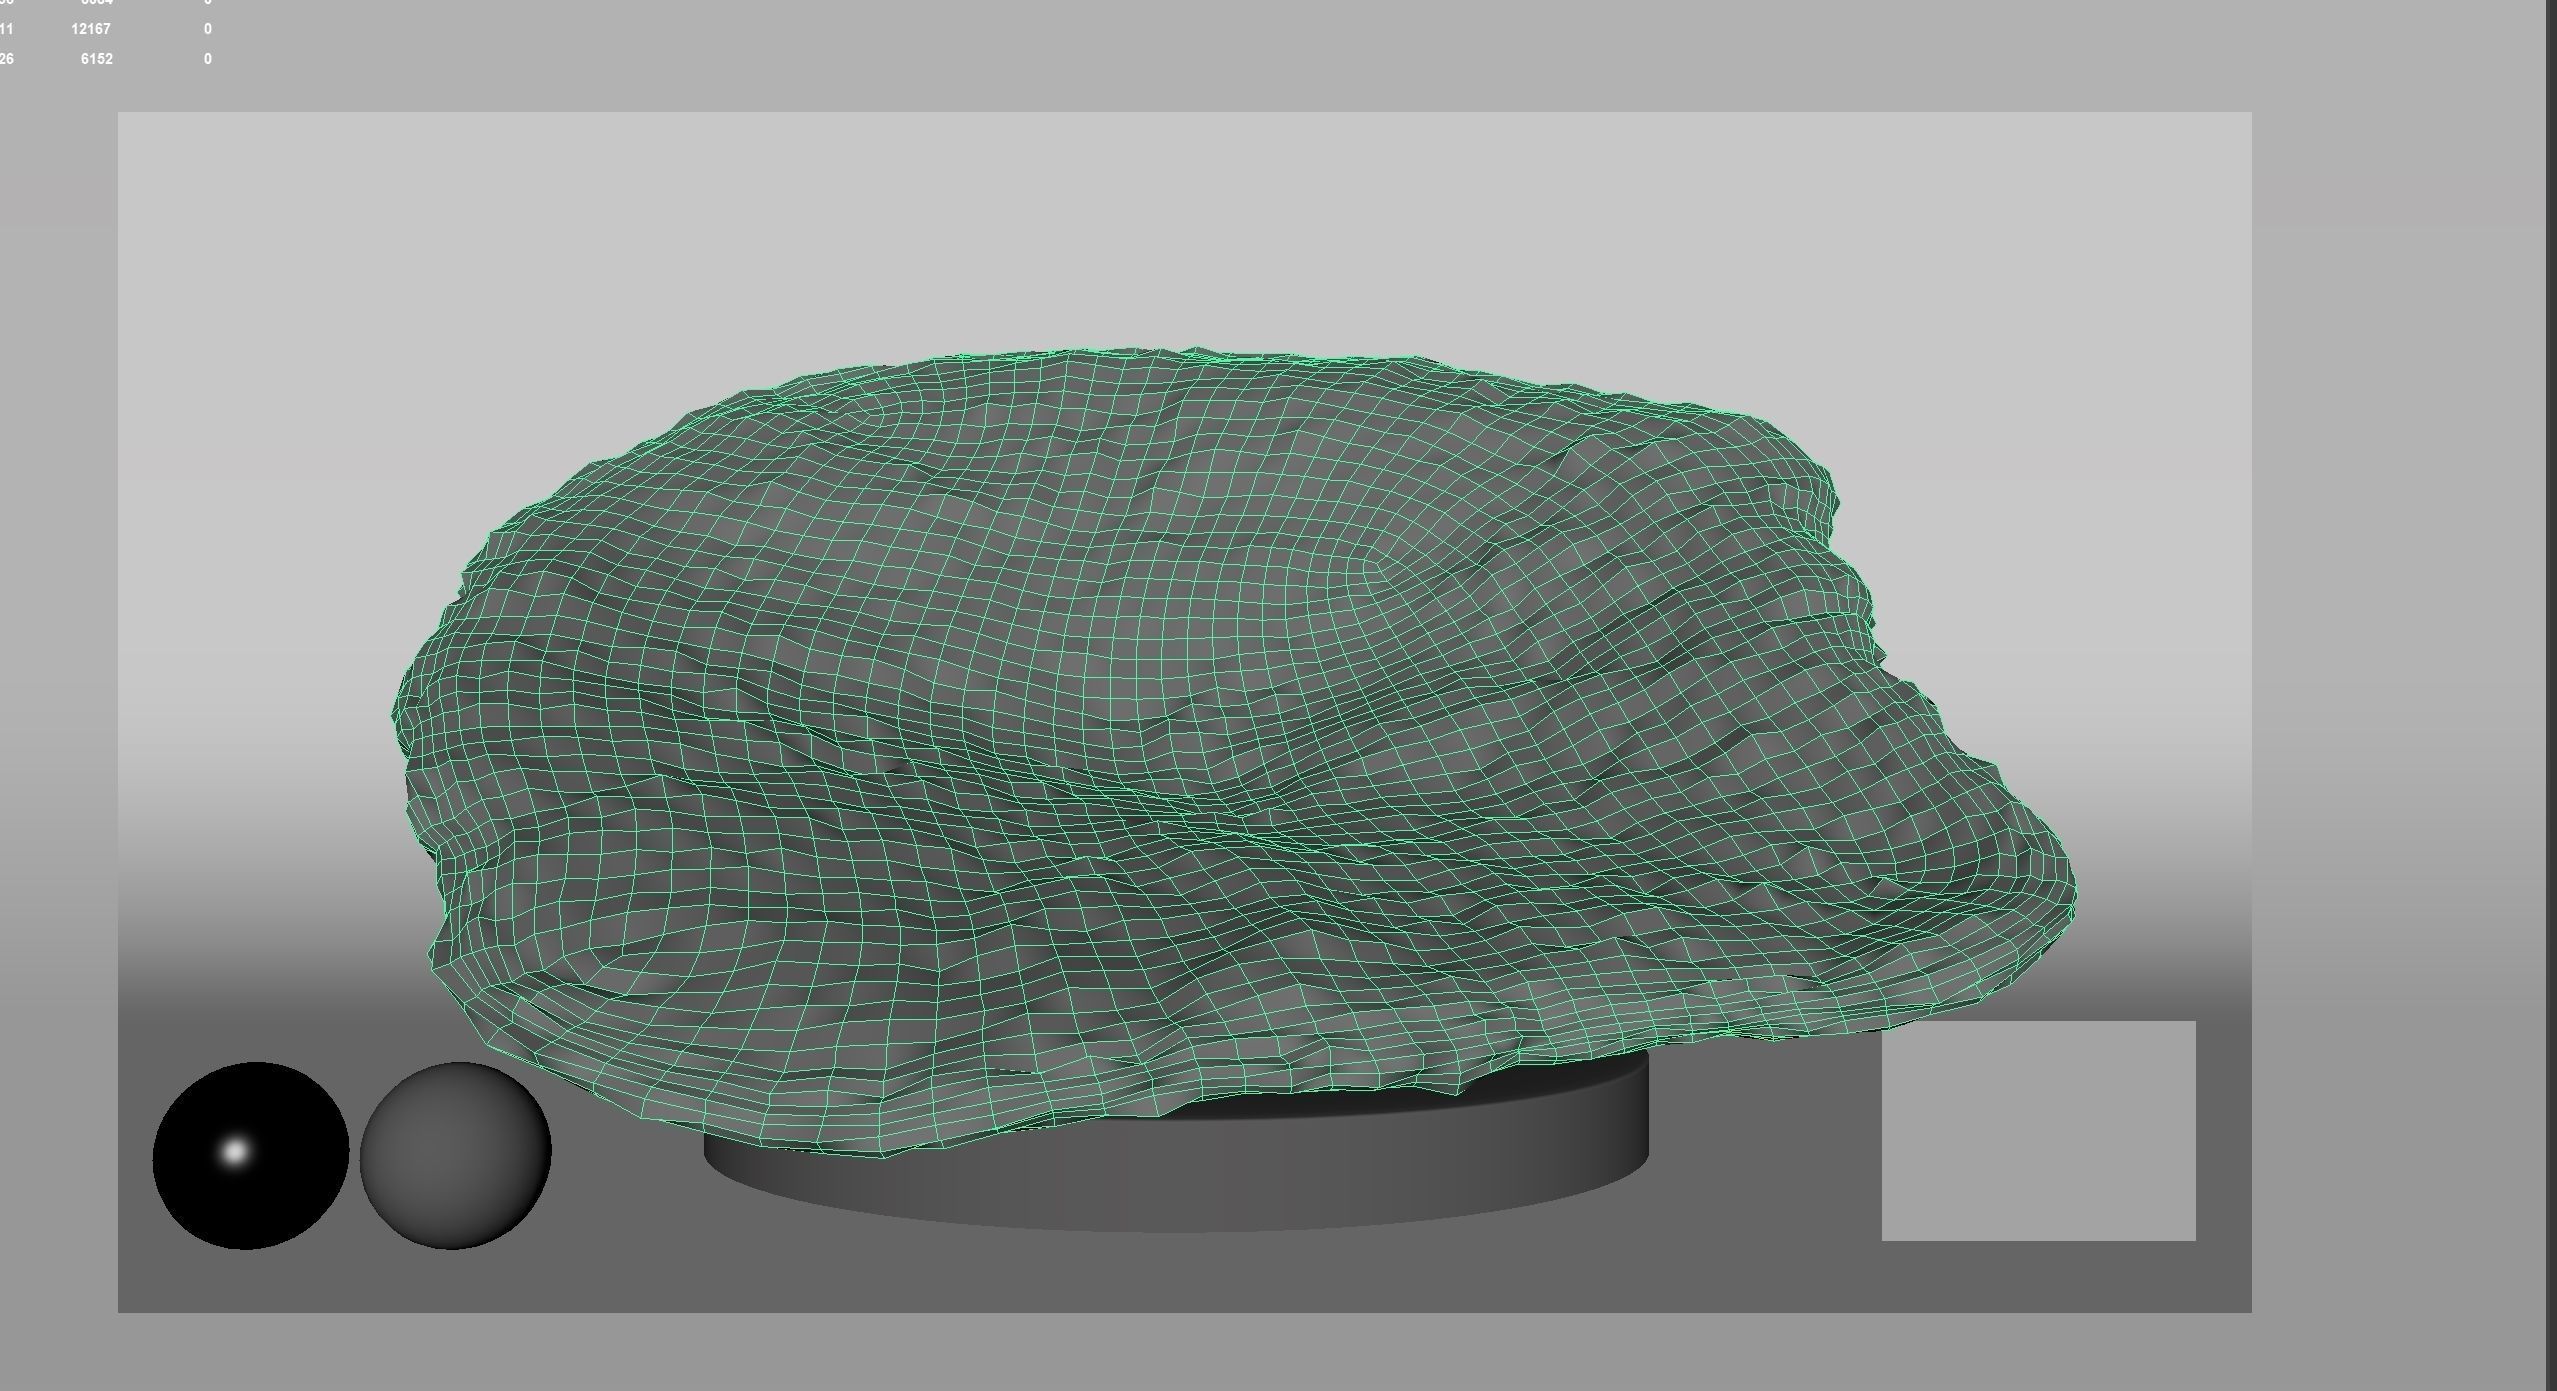Click the HUD number 11 at left edge

[x=7, y=29]
